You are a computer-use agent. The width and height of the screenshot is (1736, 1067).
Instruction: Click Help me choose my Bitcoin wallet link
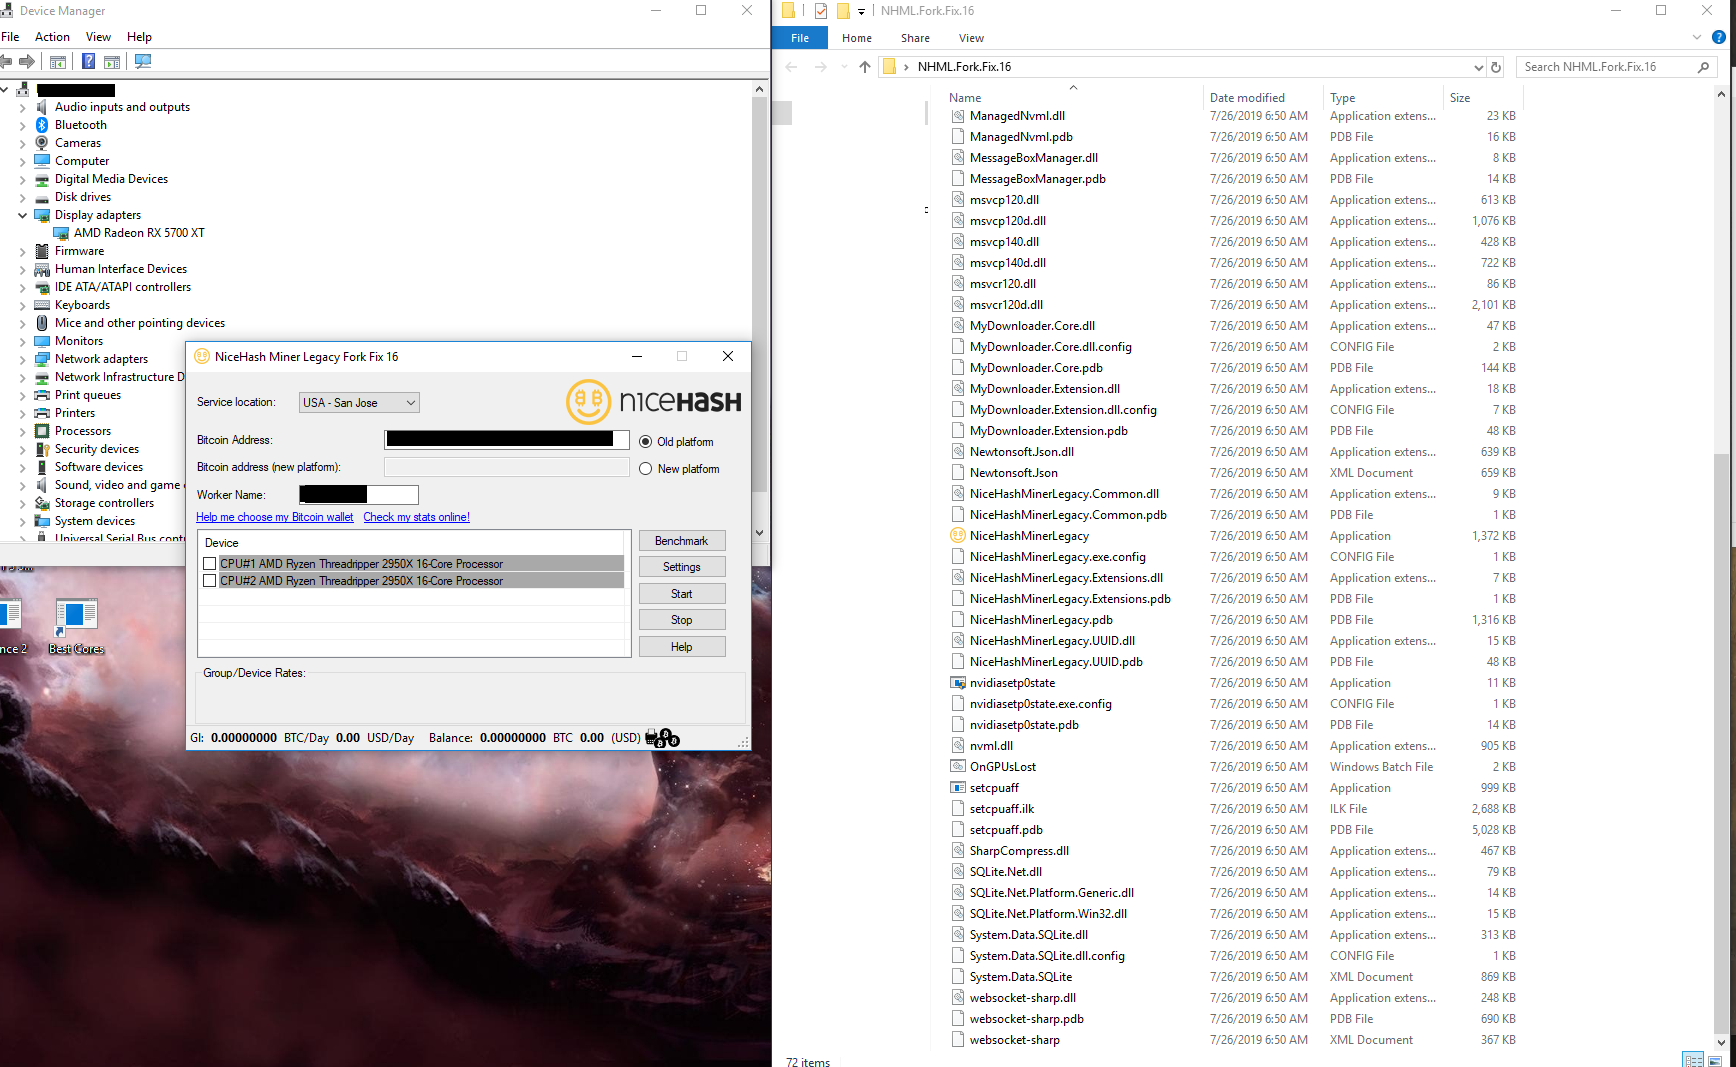point(275,517)
